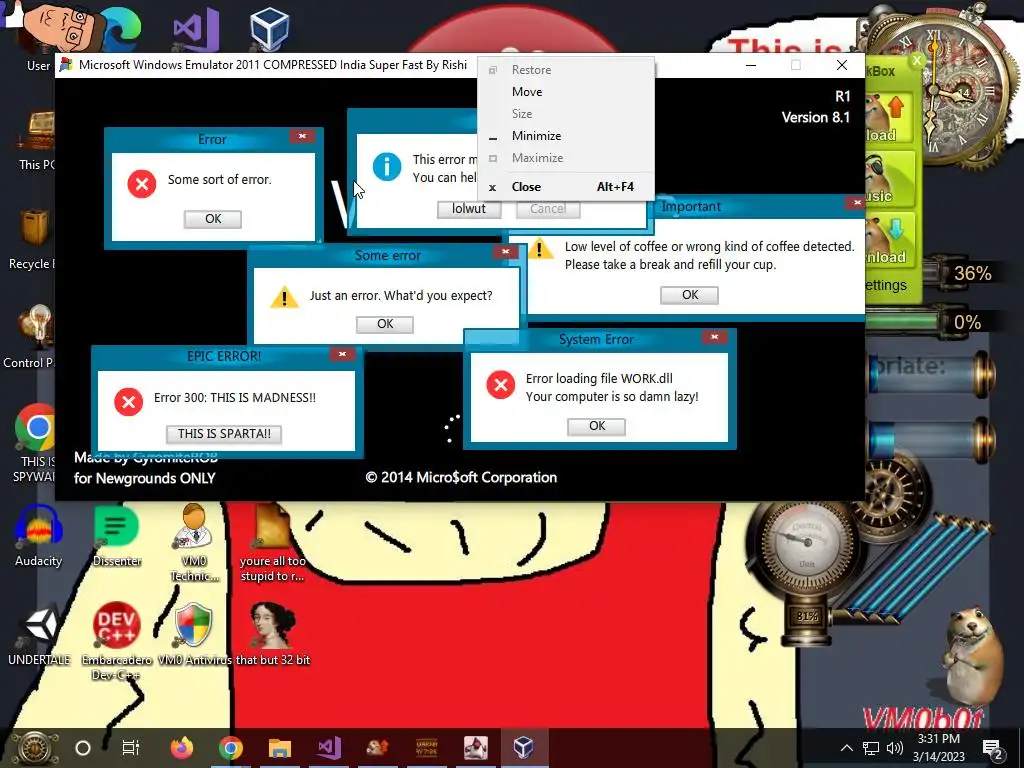Click the THIS IS SPARTA!! button
Viewport: 1024px width, 768px height.
[224, 434]
